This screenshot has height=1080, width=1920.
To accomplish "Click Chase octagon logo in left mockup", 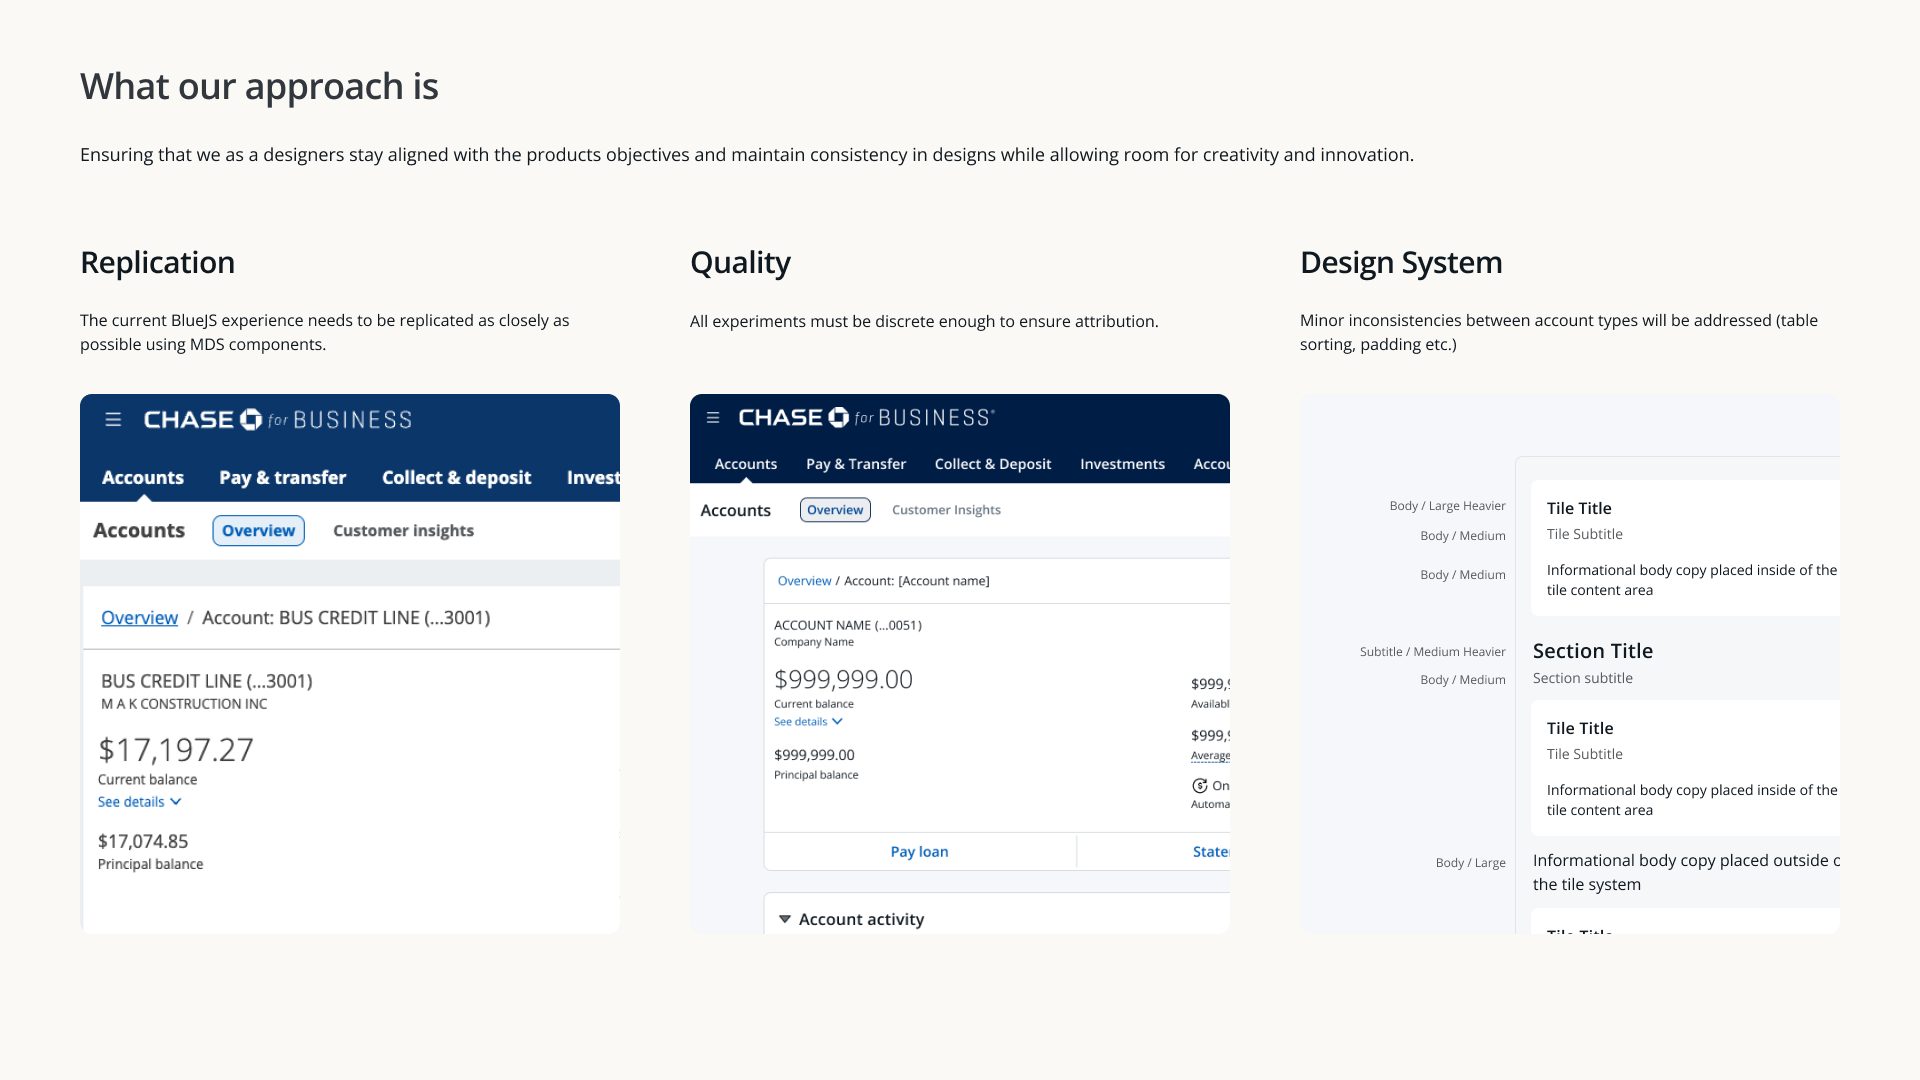I will coord(251,420).
